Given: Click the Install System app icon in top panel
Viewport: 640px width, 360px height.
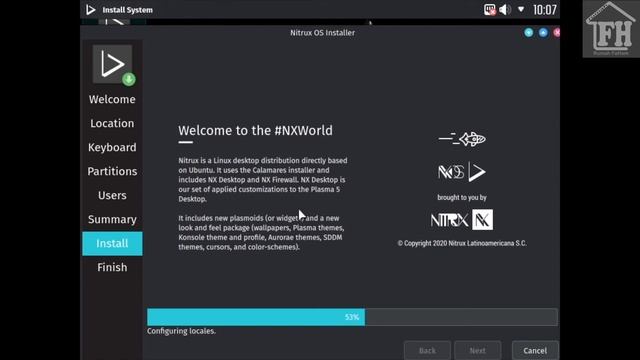Looking at the screenshot, I should pyautogui.click(x=91, y=10).
